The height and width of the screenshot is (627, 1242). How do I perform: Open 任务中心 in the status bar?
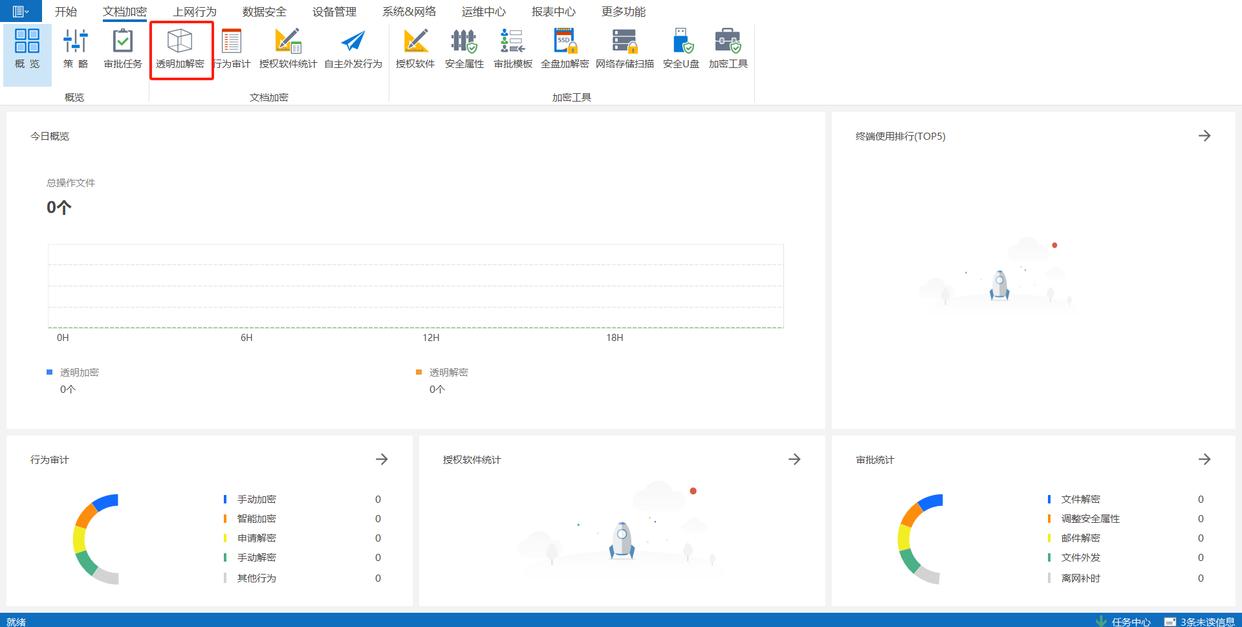click(x=1123, y=621)
